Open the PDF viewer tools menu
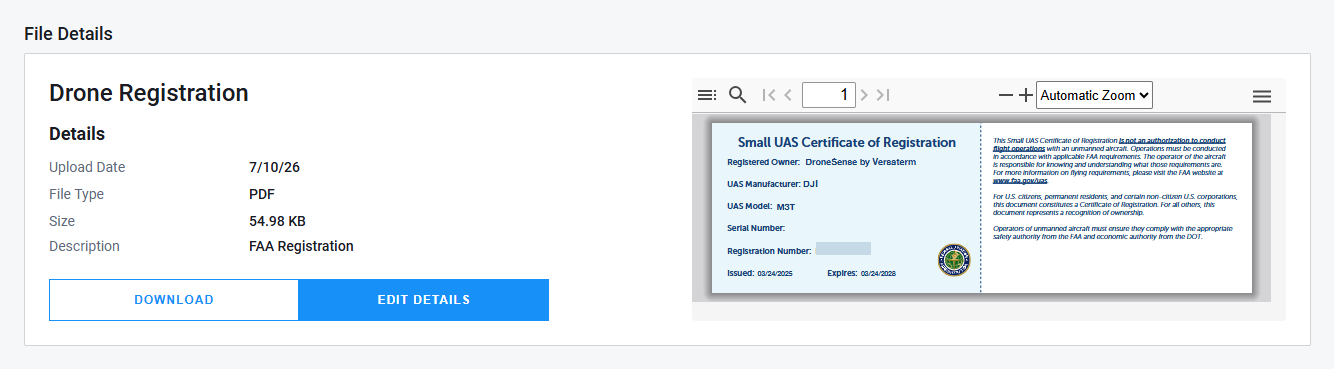 1262,96
